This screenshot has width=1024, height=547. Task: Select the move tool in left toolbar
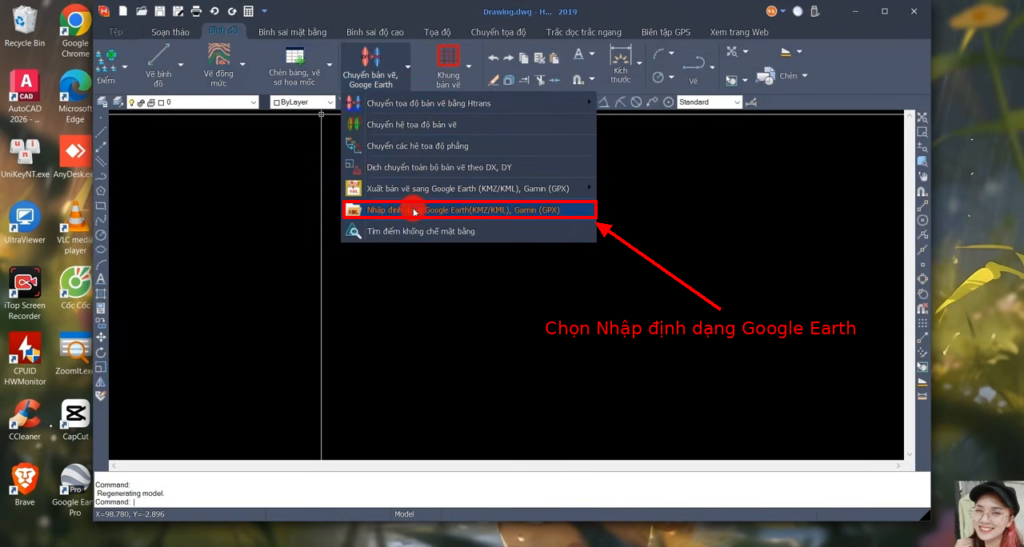(x=101, y=337)
